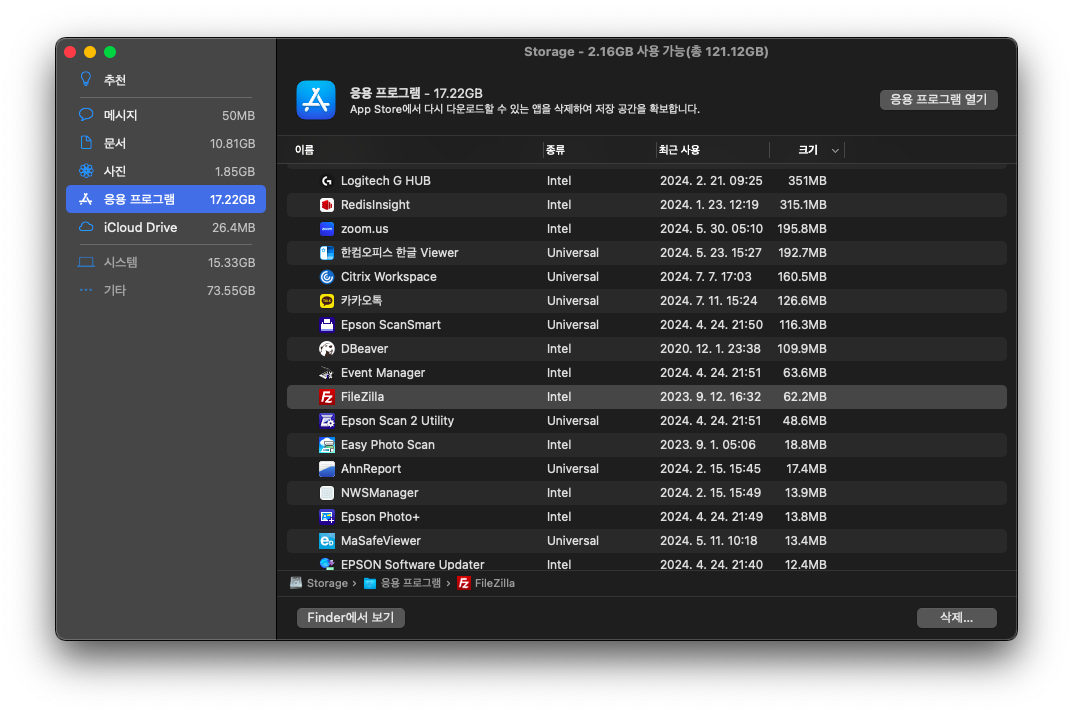Click the 메시지 speech bubble icon
Viewport: 1073px width, 714px height.
point(86,114)
